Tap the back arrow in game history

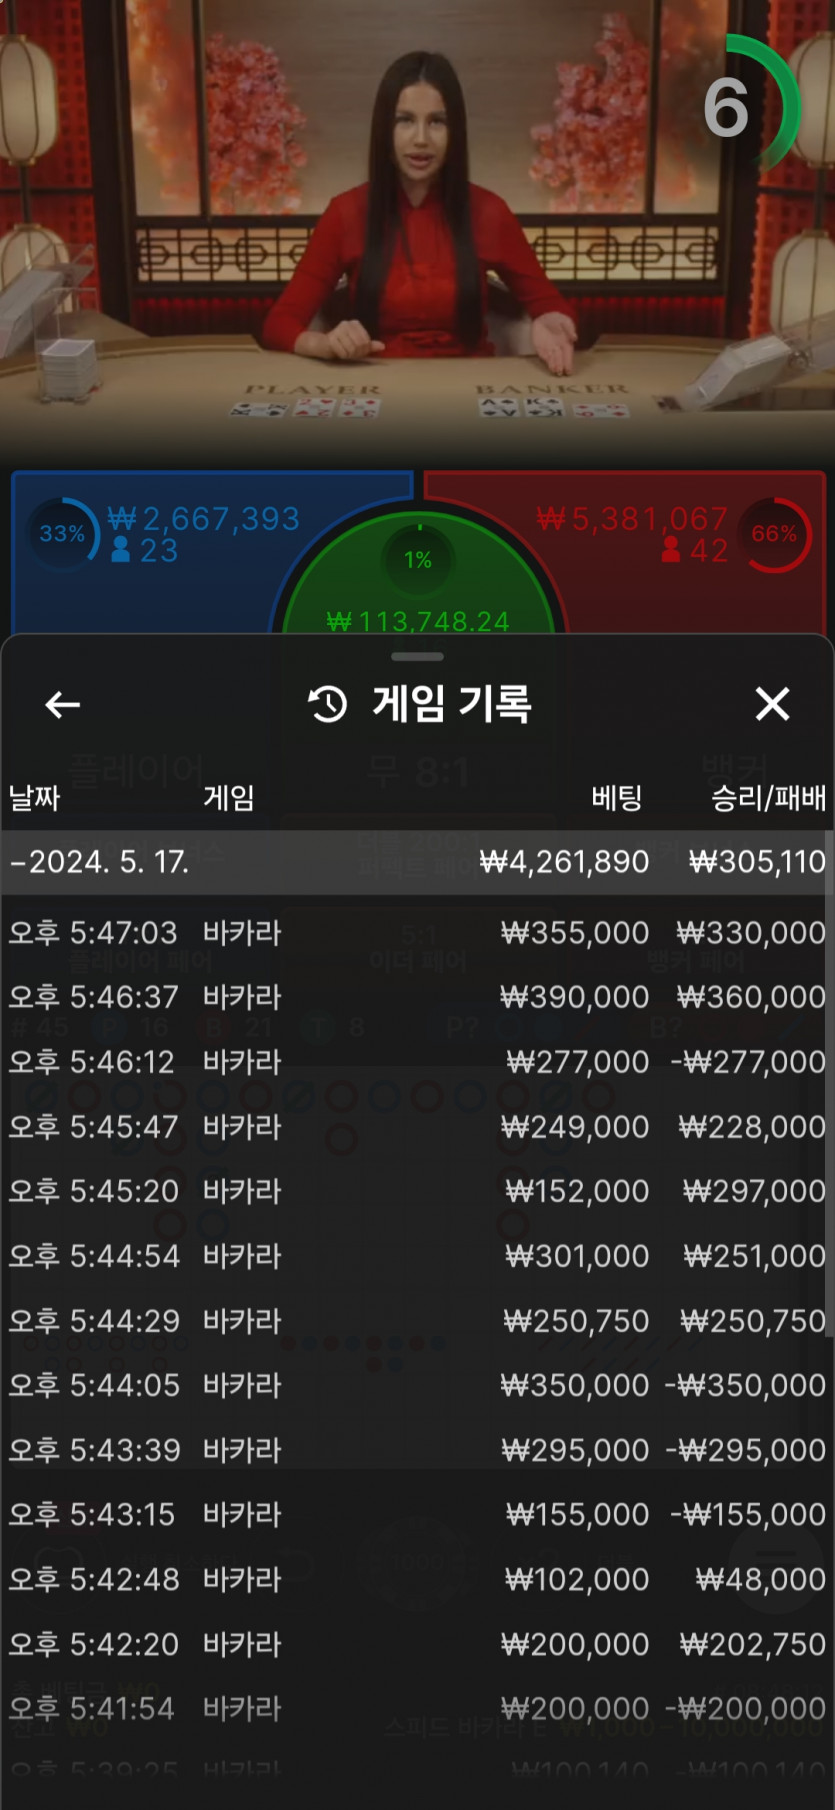click(62, 705)
